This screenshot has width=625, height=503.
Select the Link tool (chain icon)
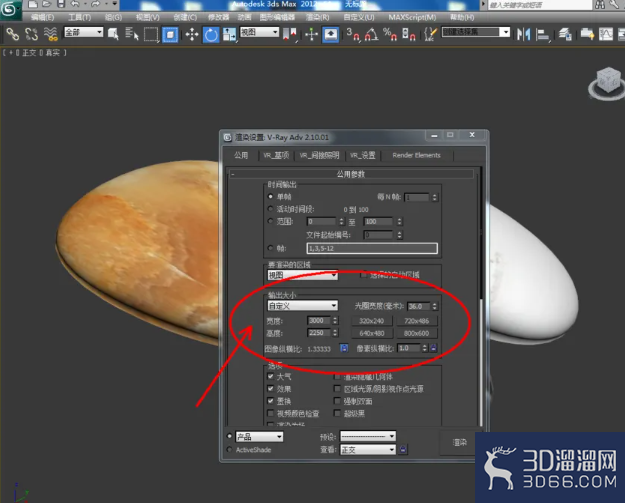(x=12, y=34)
